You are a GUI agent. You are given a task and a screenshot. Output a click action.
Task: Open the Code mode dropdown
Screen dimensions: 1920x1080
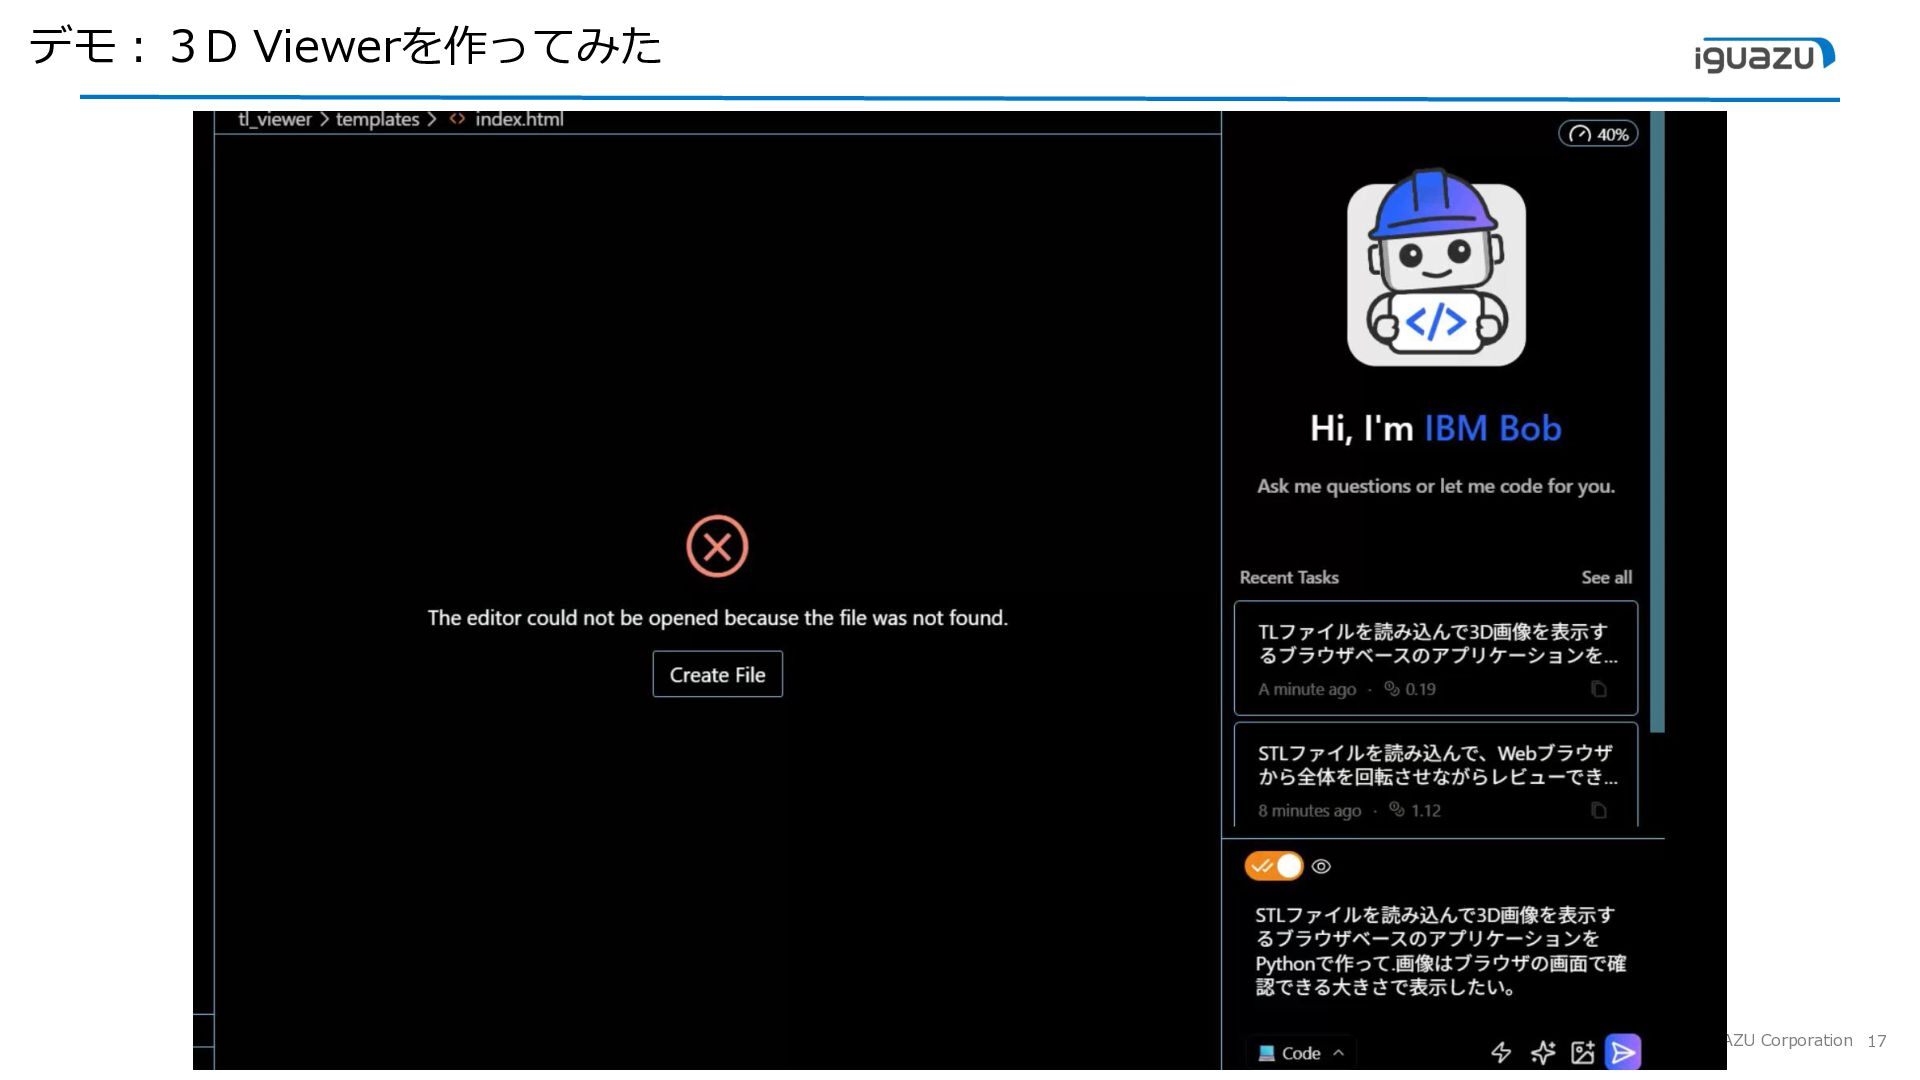pos(1300,1053)
